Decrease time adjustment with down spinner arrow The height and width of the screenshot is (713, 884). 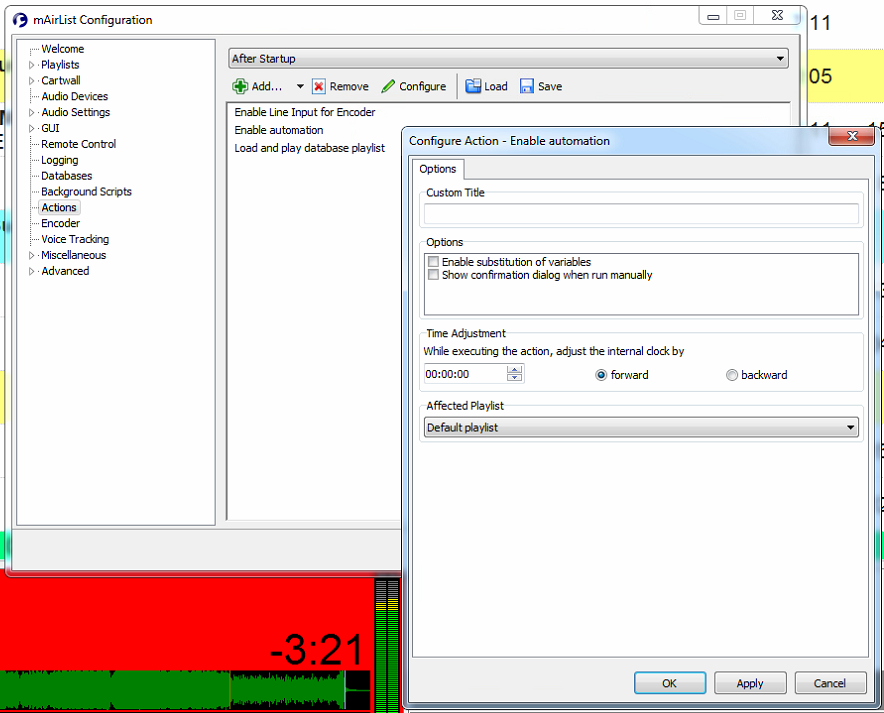pos(514,377)
